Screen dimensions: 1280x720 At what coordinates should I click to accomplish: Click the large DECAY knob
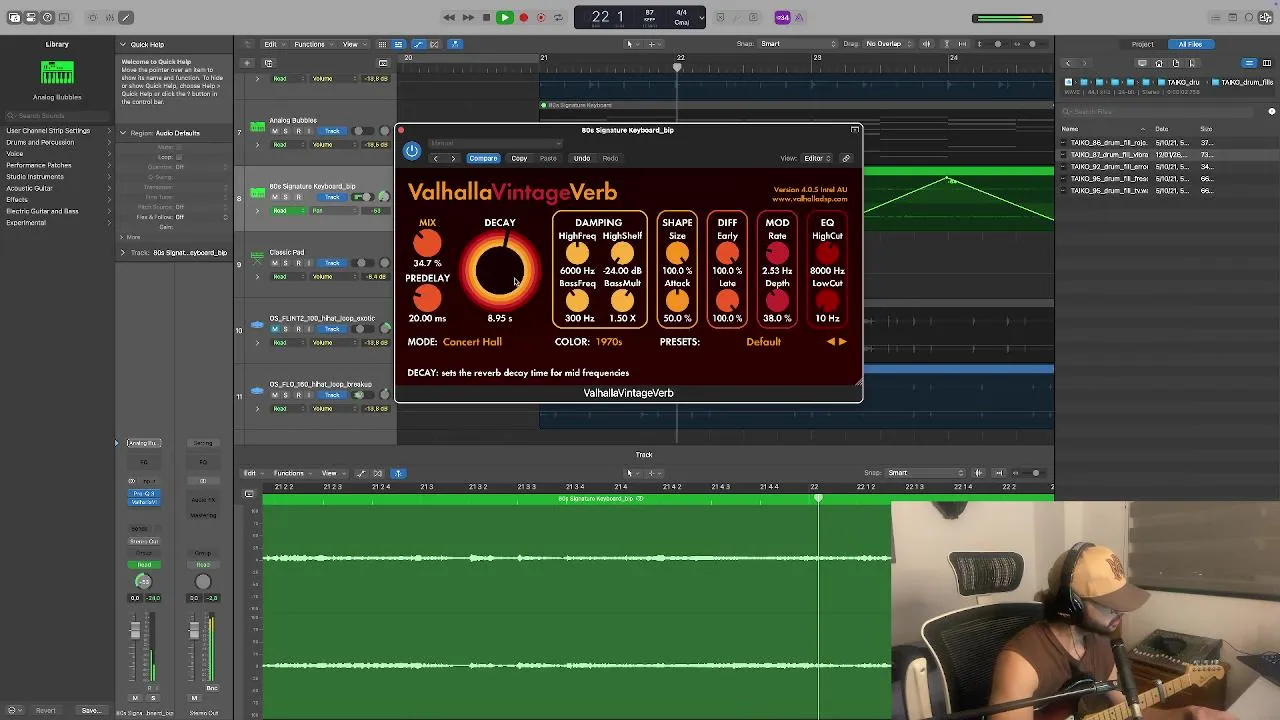tap(499, 271)
